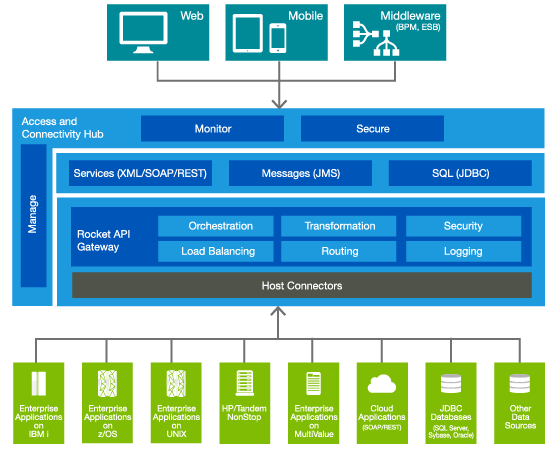Click the Middleware BPM/ESB flow icon

click(x=376, y=38)
